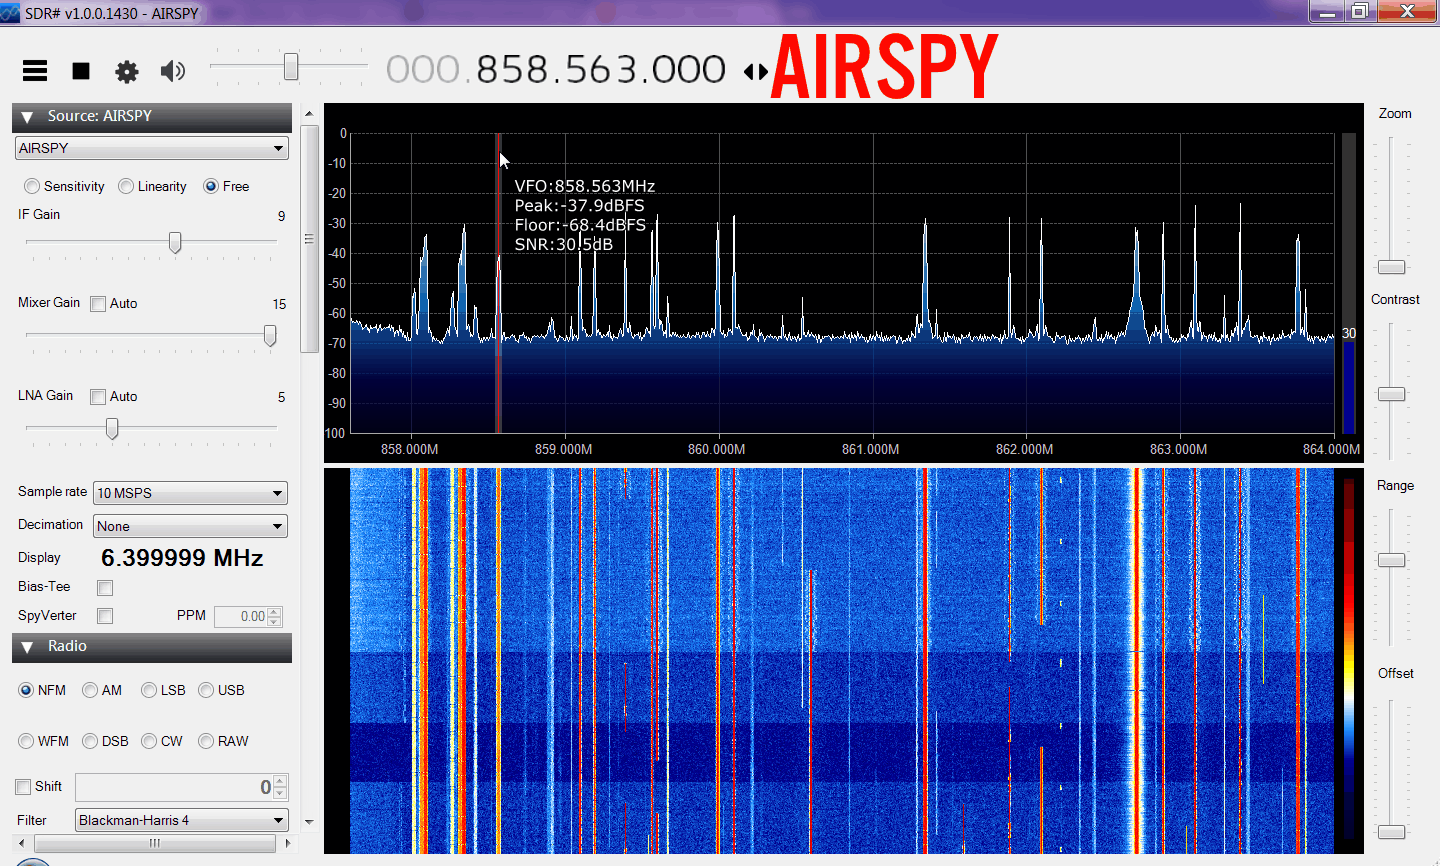
Task: Select the Linearity gain mode
Action: pyautogui.click(x=126, y=186)
